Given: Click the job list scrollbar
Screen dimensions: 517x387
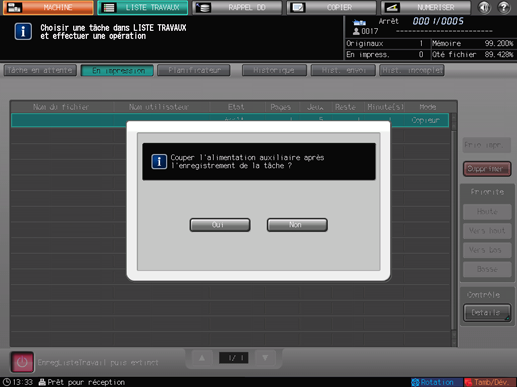Looking at the screenshot, I should tap(454, 230).
